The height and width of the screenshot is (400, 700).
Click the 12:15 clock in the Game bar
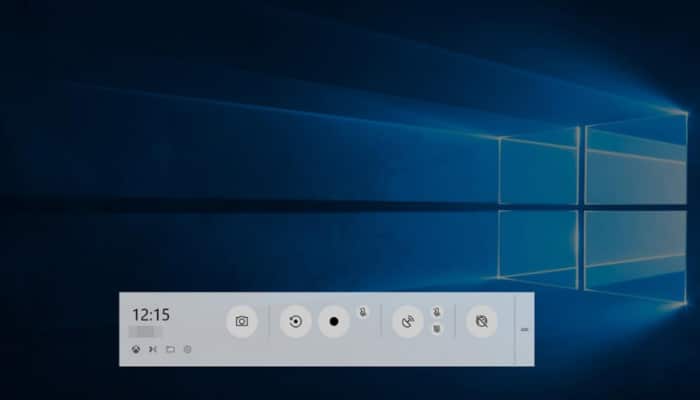151,315
